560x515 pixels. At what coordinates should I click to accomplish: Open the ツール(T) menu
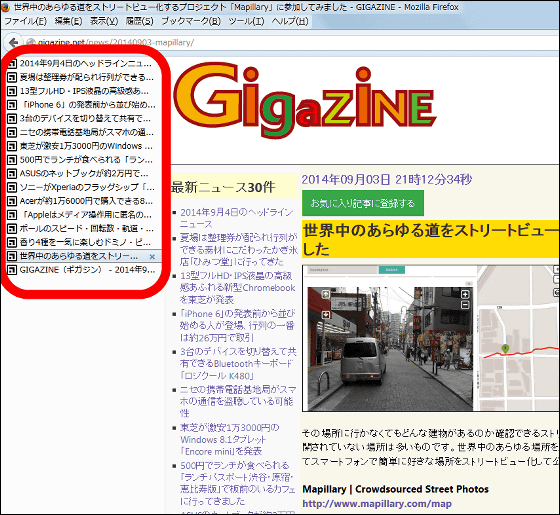tap(246, 21)
